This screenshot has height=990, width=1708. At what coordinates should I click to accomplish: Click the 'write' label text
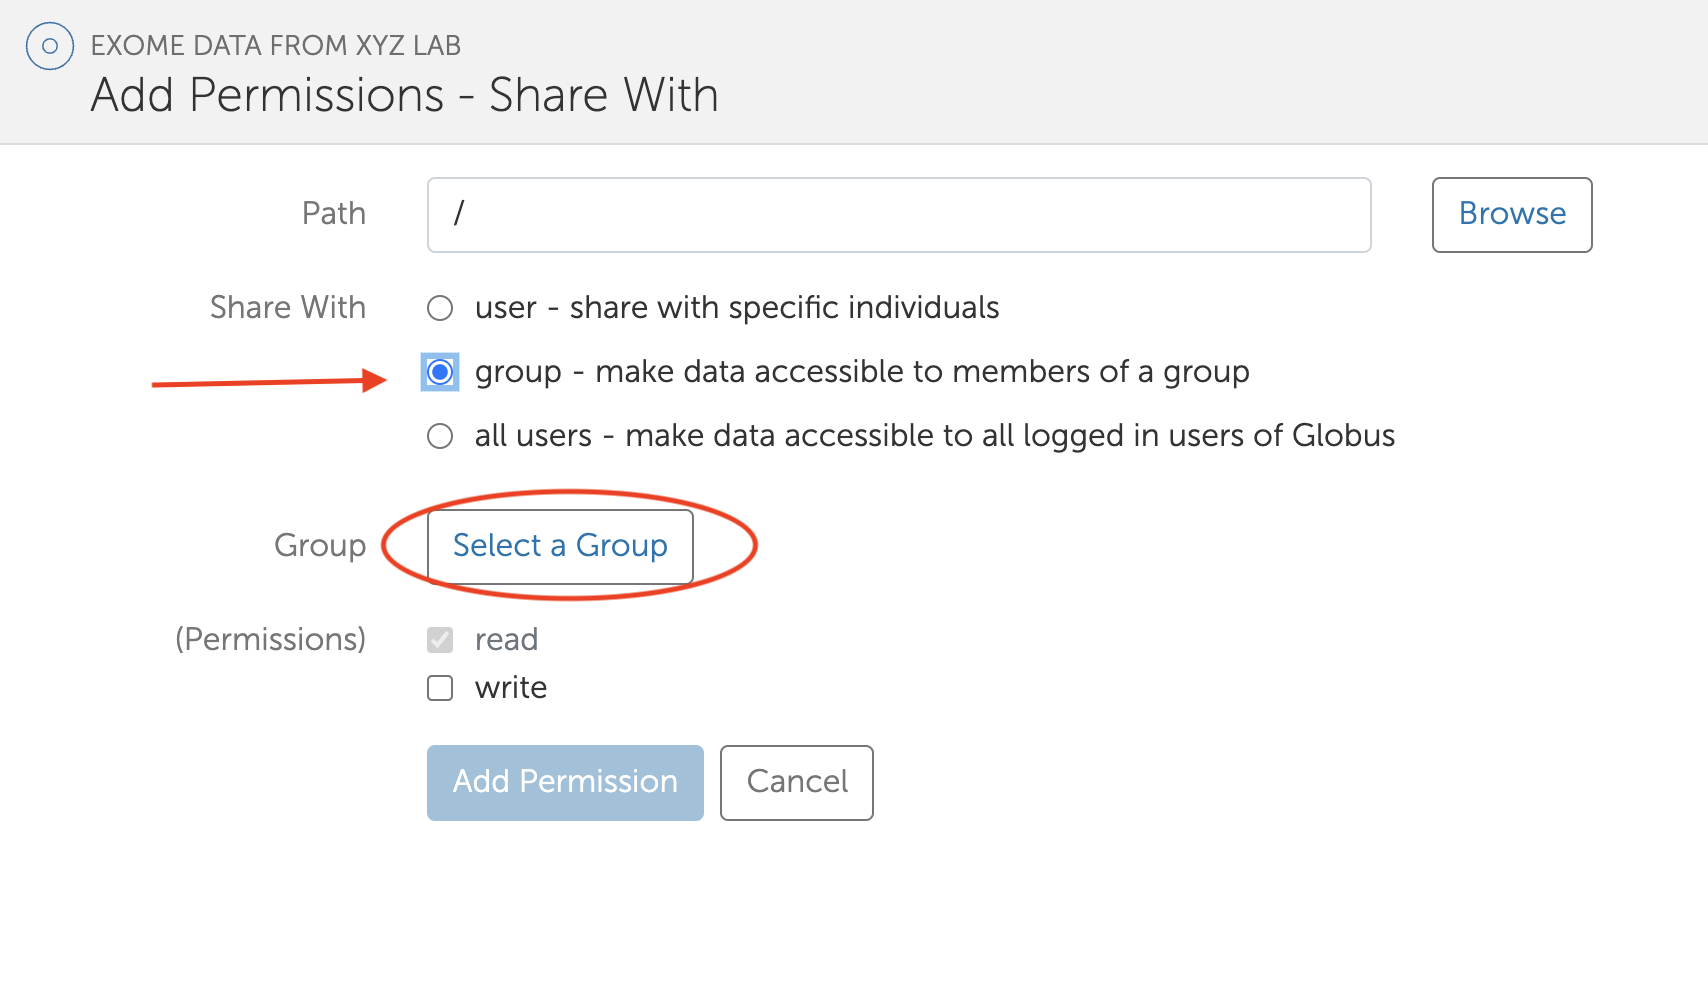tap(510, 688)
